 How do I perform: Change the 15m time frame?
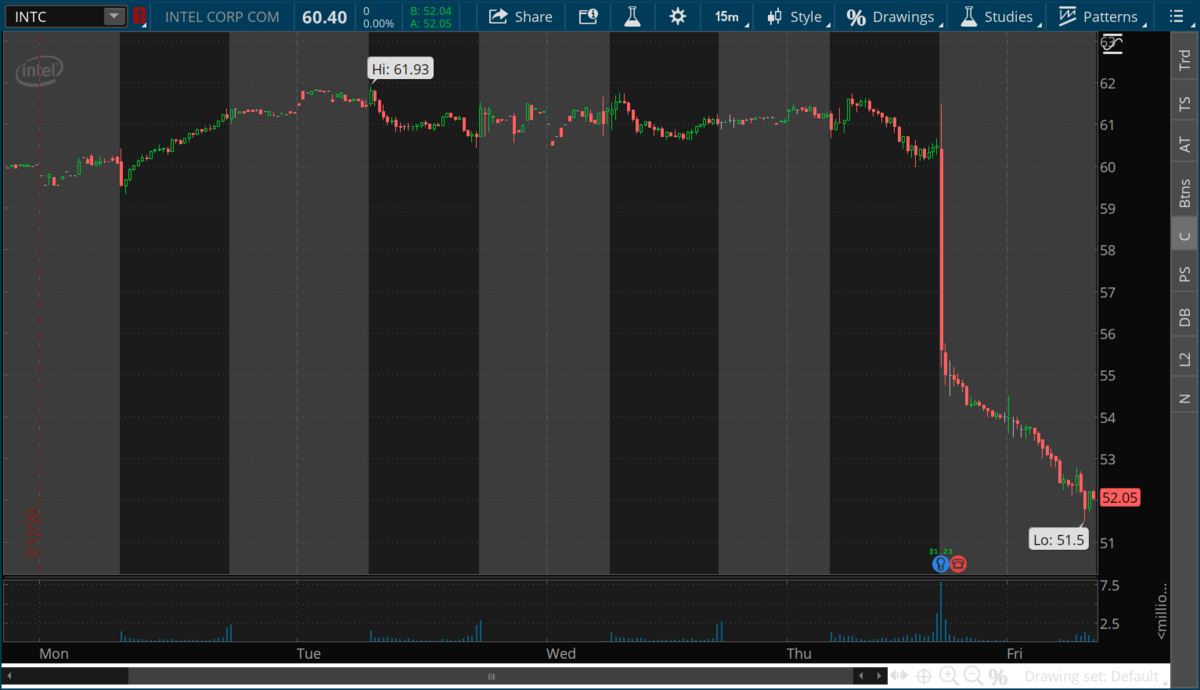click(727, 16)
